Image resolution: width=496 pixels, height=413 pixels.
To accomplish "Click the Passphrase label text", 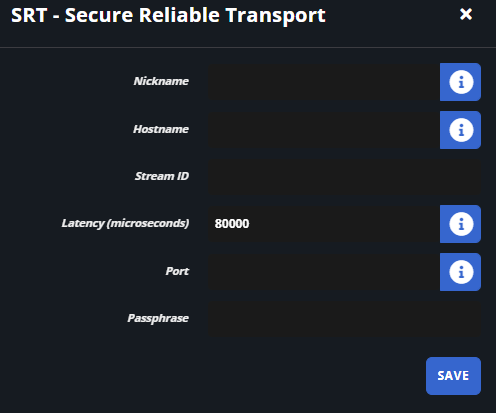I will pyautogui.click(x=158, y=318).
